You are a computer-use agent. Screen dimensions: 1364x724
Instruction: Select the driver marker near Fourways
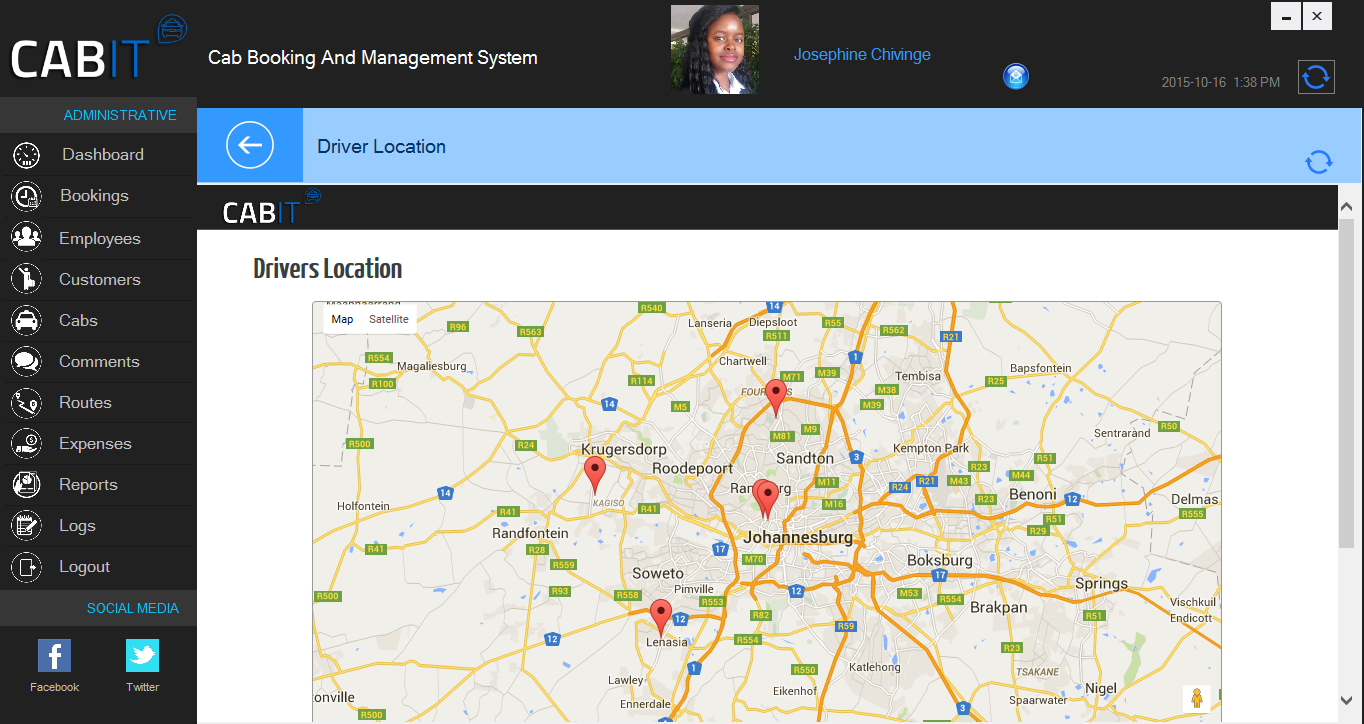point(776,398)
